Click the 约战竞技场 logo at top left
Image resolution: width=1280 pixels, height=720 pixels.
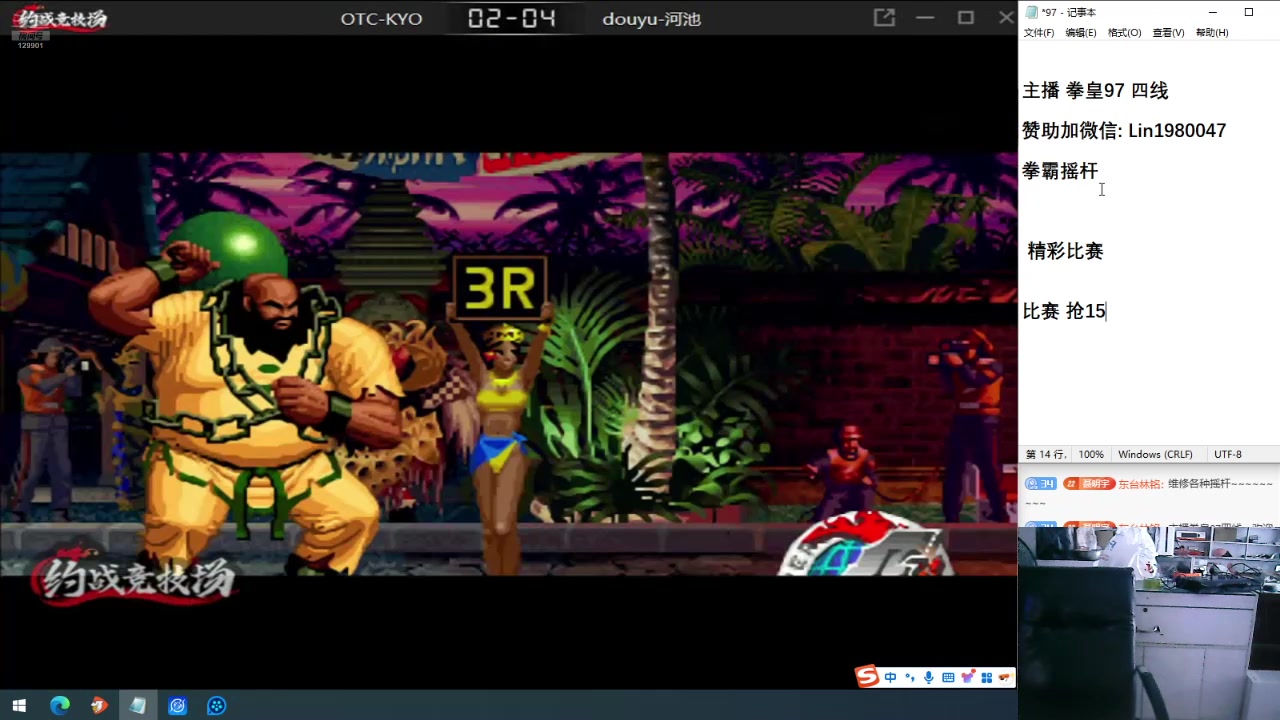click(x=60, y=19)
